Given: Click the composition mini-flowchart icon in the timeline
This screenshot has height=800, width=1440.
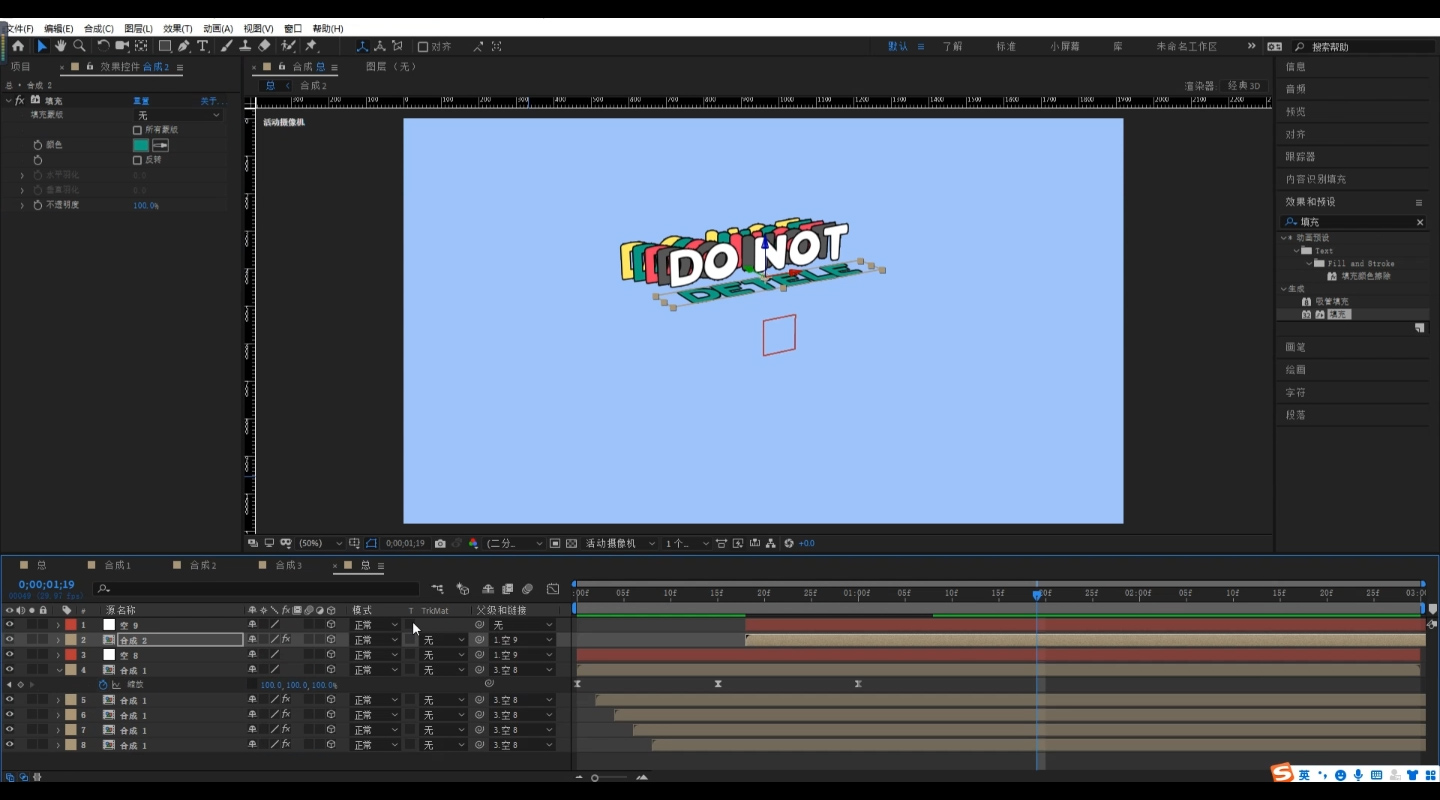Looking at the screenshot, I should [x=438, y=589].
